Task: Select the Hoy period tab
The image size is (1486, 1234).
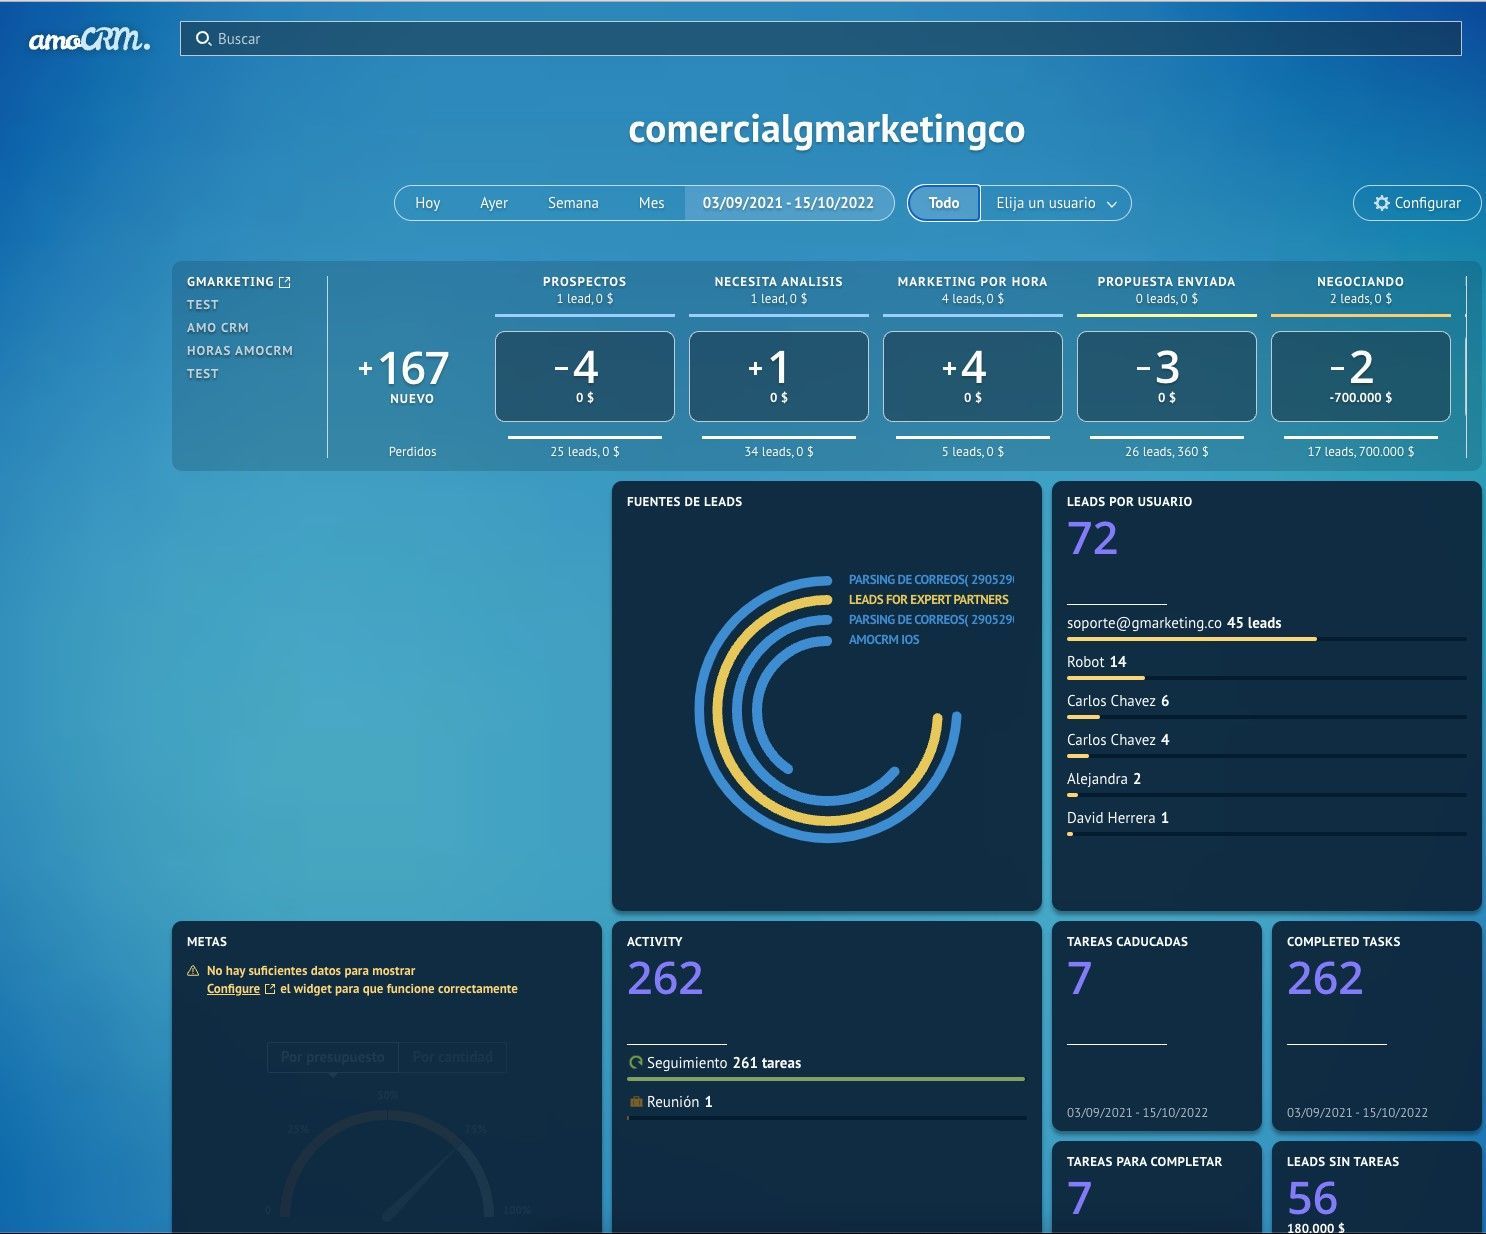Action: click(x=427, y=203)
